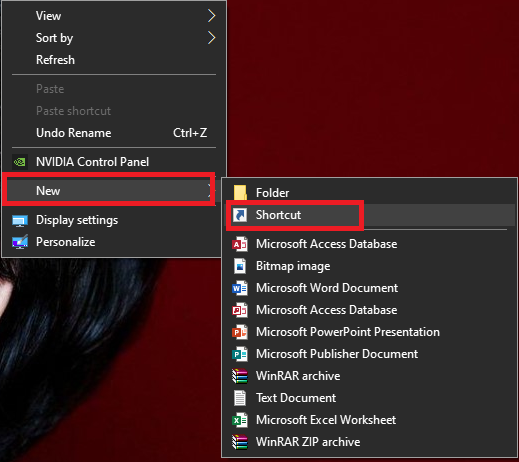Image resolution: width=519 pixels, height=462 pixels.
Task: Select Undo Rename
Action: point(114,133)
